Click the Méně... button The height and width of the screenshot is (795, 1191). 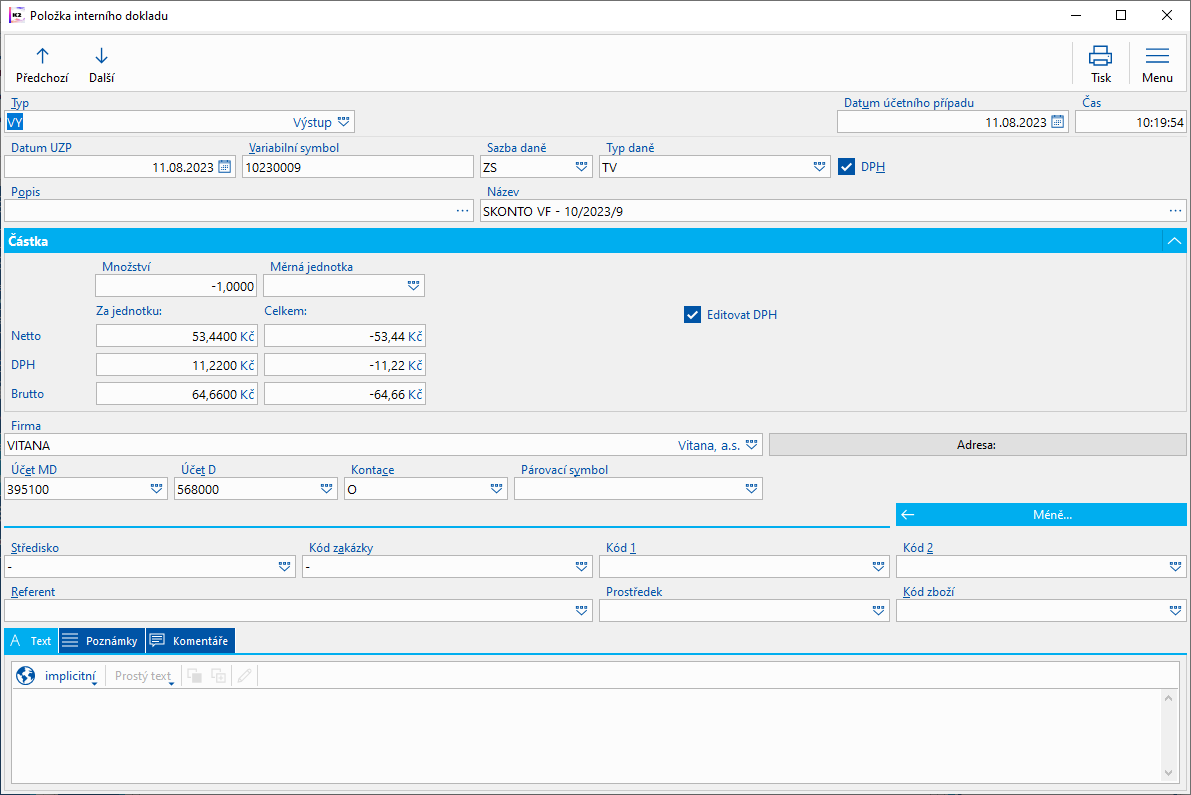[x=1041, y=515]
